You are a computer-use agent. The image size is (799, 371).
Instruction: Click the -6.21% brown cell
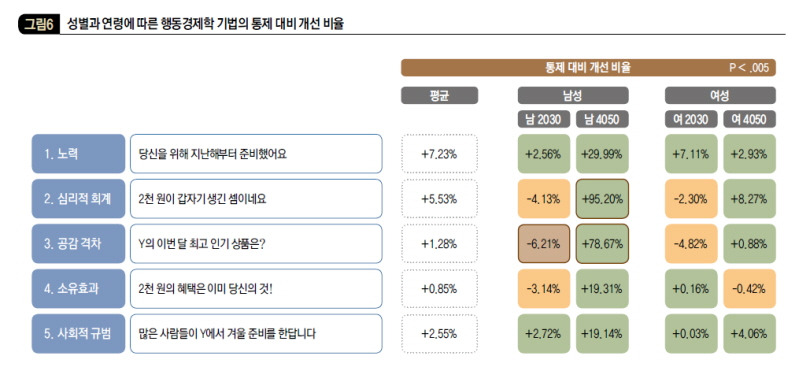[x=544, y=244]
